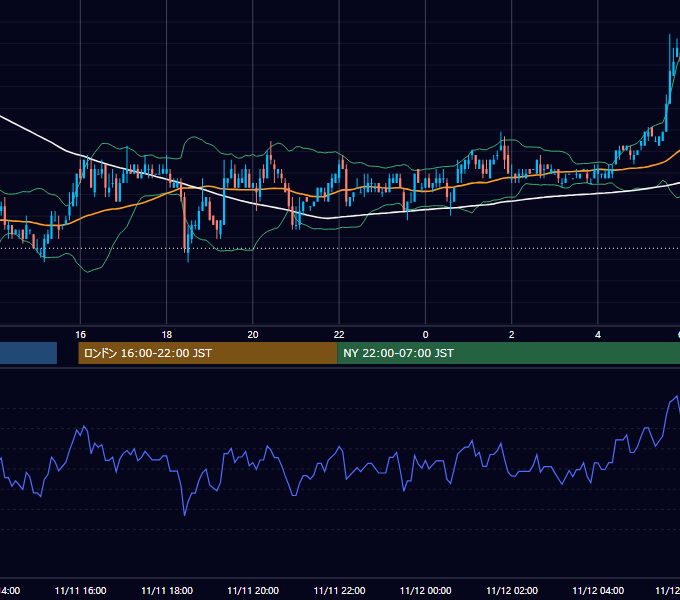Click the 20 hour label on price chart
The image size is (680, 600).
click(x=253, y=335)
